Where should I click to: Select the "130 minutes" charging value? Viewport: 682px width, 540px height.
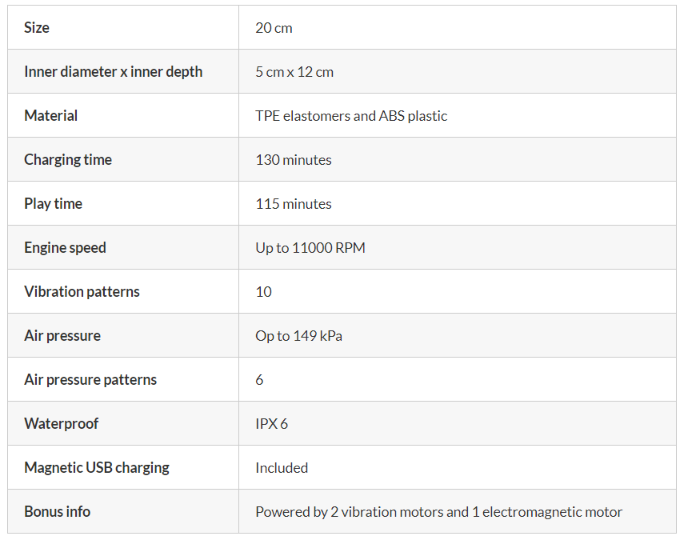[x=293, y=160]
